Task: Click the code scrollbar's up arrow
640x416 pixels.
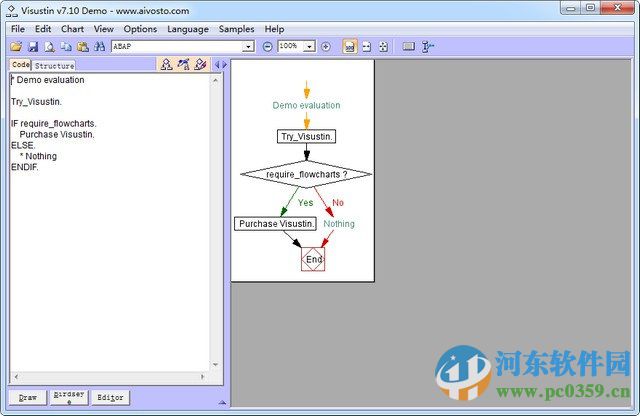Action: click(x=215, y=80)
